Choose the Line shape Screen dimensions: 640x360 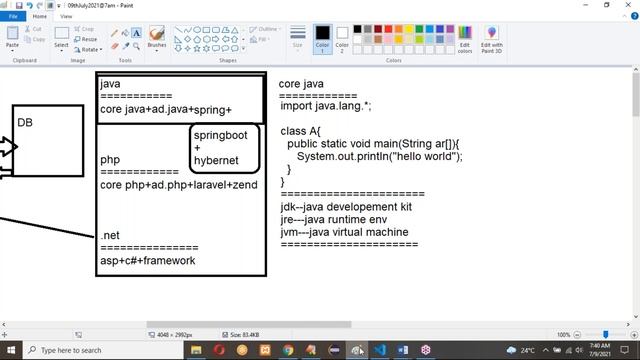click(x=178, y=30)
